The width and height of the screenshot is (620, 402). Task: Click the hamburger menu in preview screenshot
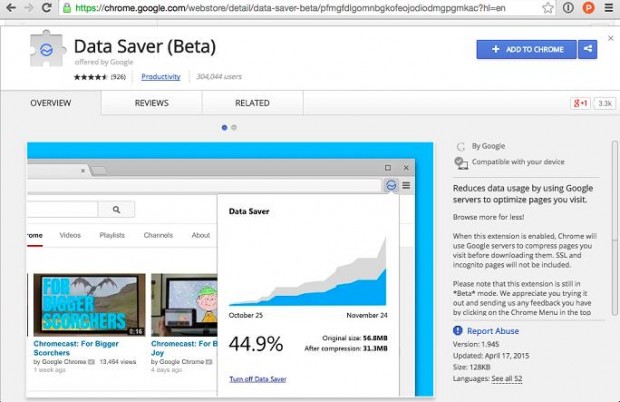coord(406,185)
